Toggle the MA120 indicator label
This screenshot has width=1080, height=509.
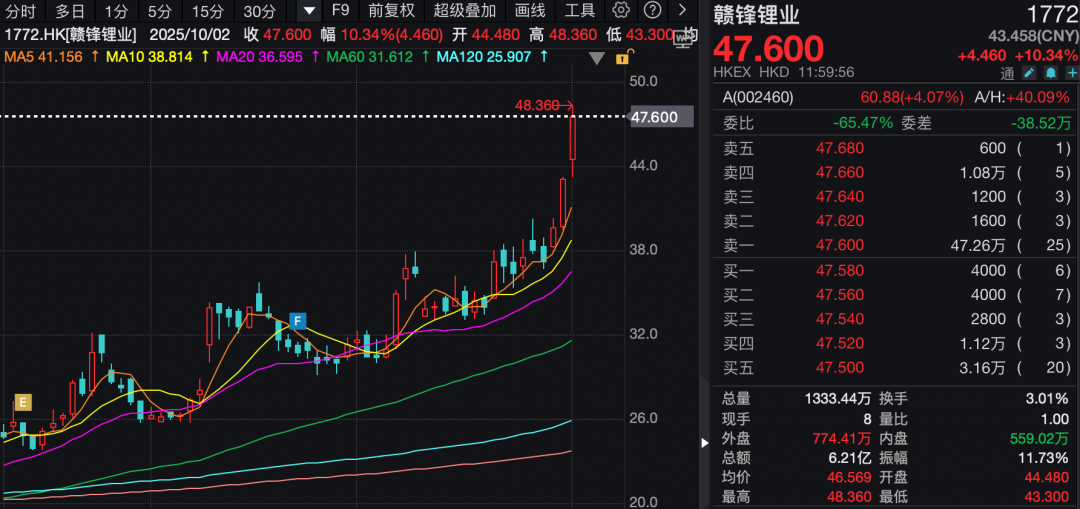(x=484, y=57)
